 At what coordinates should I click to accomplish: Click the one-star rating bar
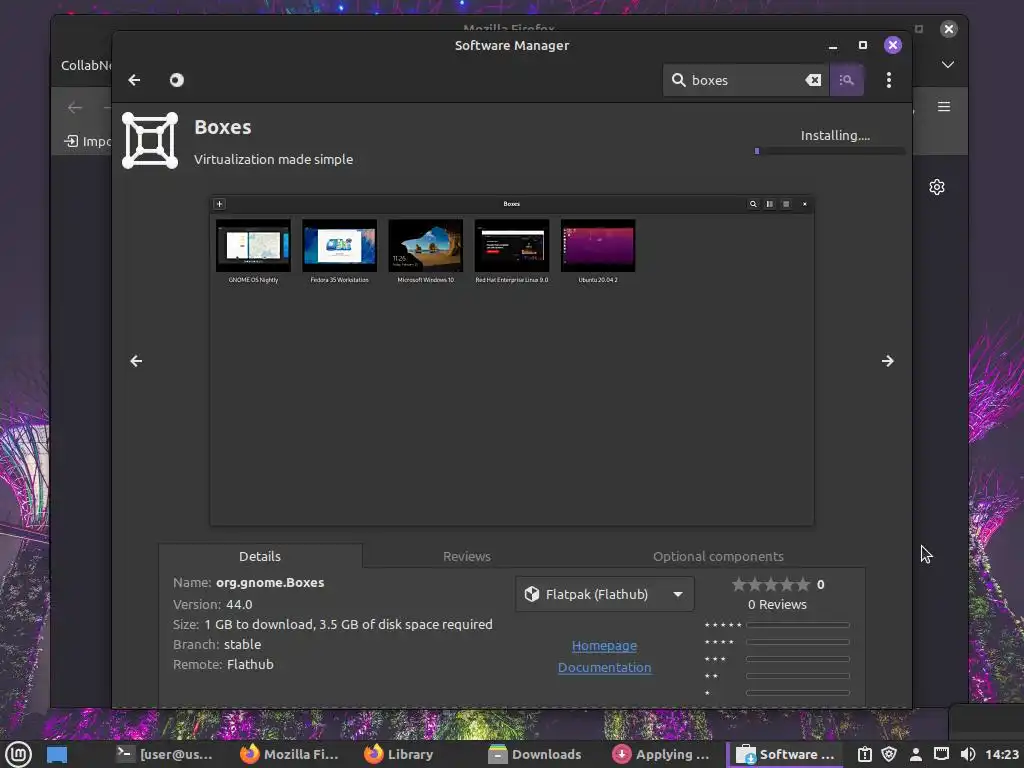tap(797, 693)
